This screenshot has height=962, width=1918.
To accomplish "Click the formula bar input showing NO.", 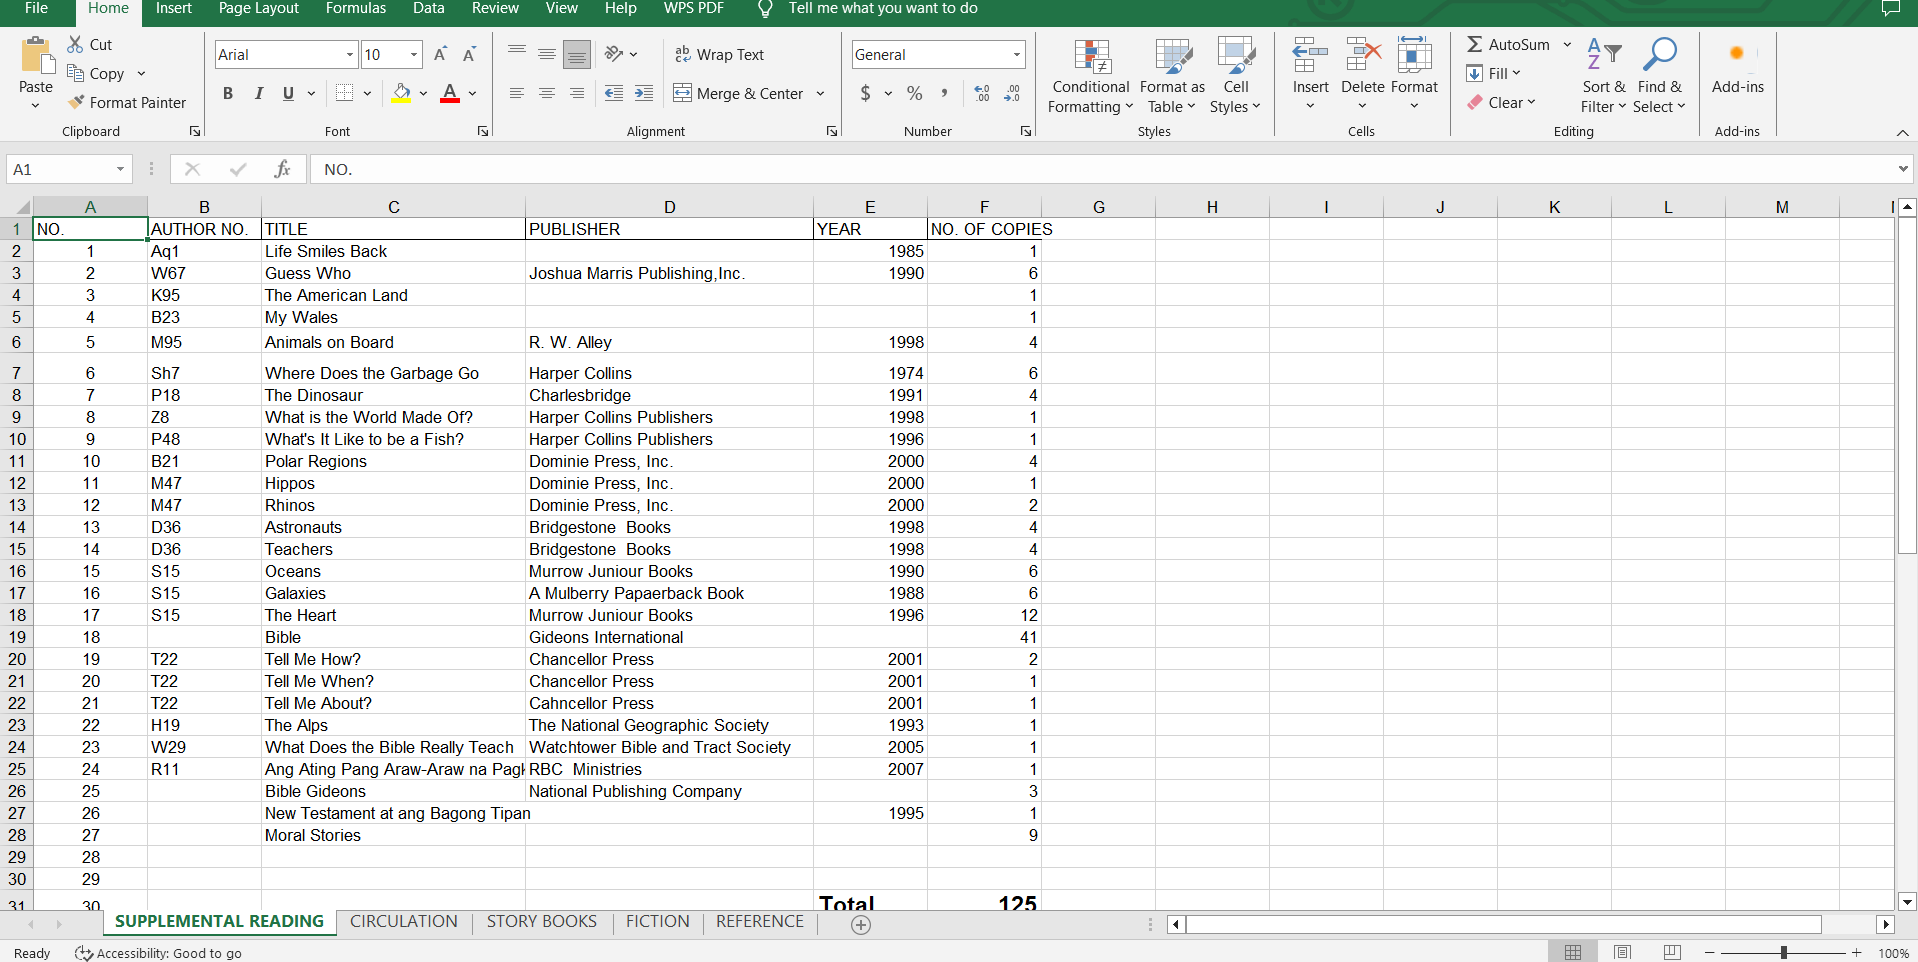I will (x=1100, y=169).
